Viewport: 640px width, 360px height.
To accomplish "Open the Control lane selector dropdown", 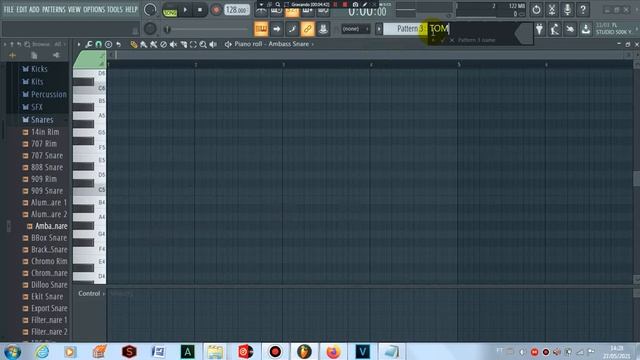I will 91,293.
